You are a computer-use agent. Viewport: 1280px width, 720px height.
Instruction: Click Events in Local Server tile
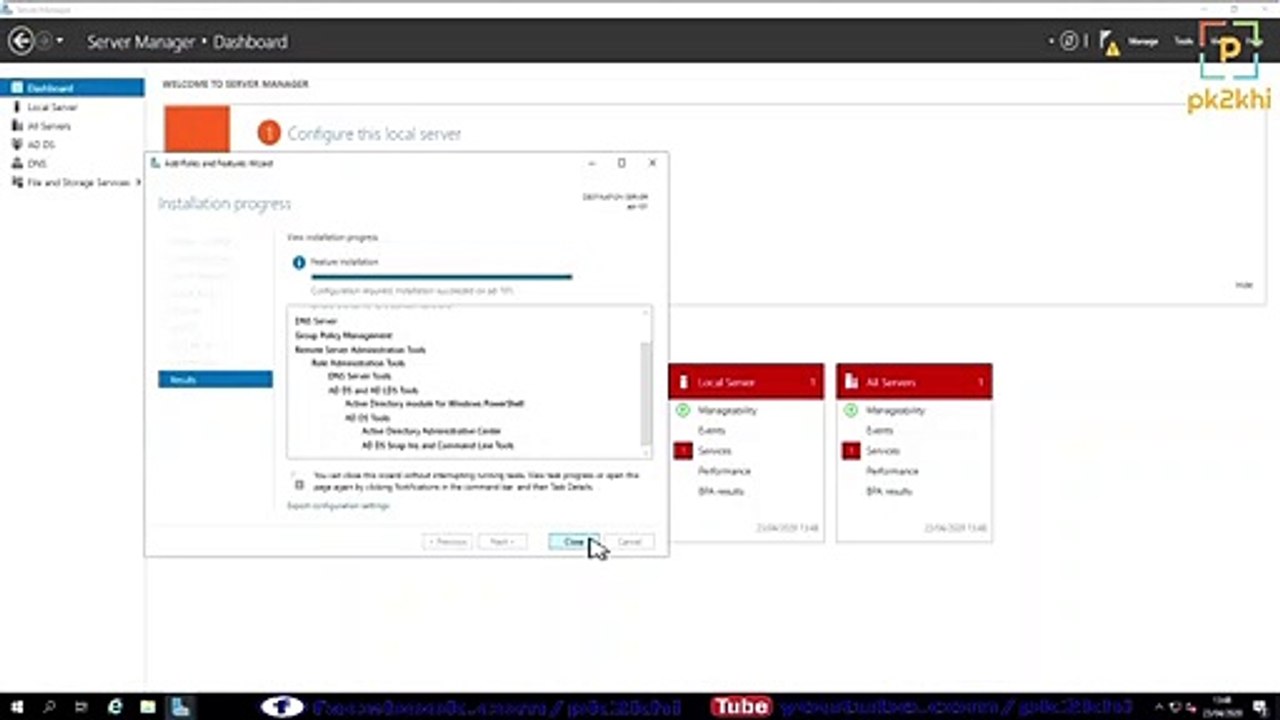(711, 431)
